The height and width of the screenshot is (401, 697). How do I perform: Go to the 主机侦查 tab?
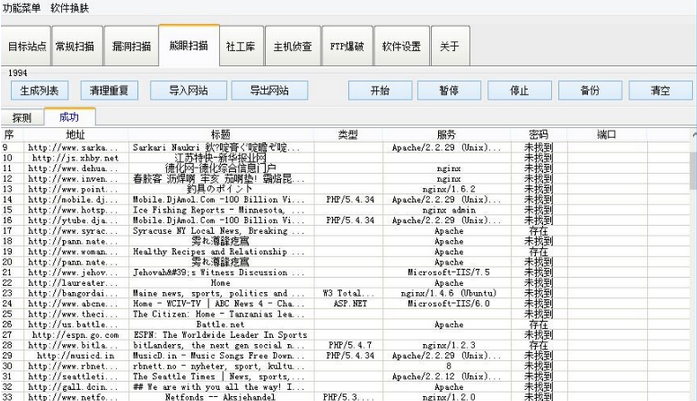(x=294, y=47)
